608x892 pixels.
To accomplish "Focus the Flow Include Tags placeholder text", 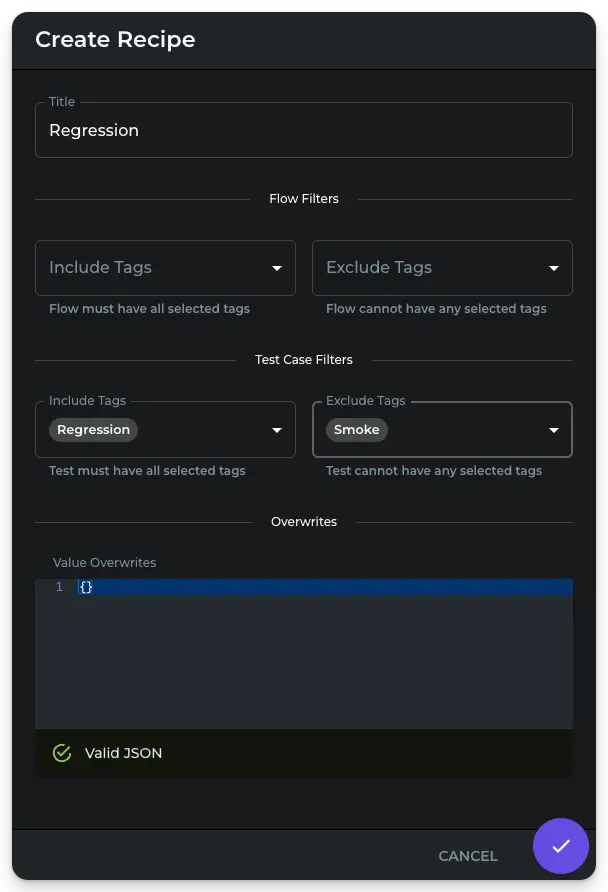I will [x=100, y=268].
